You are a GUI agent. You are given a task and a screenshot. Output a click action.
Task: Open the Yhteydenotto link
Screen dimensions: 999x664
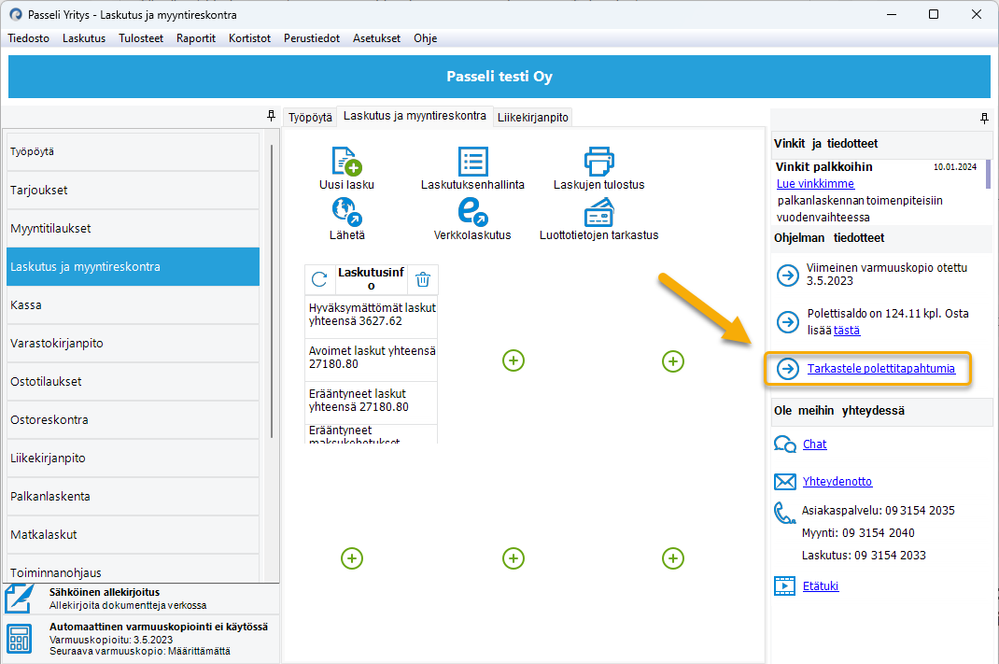pyautogui.click(x=837, y=481)
